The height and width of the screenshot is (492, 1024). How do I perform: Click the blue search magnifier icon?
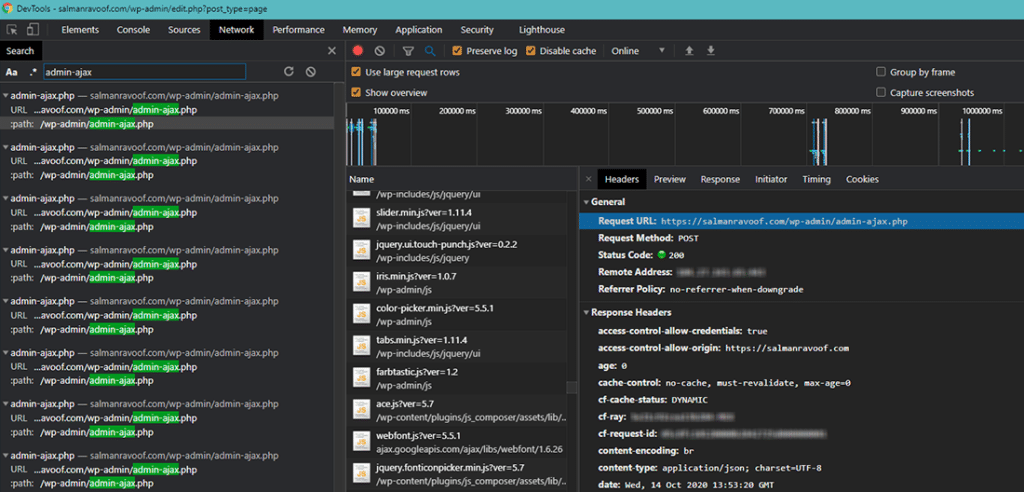coord(430,51)
